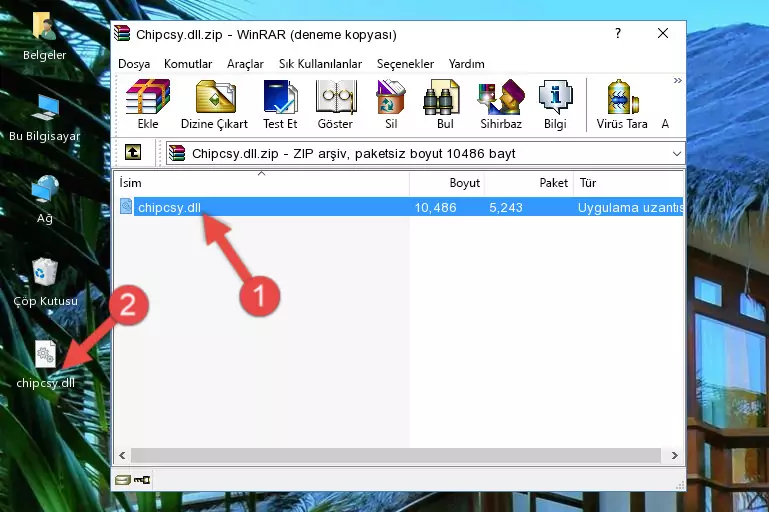
Task: Expand hidden toolbar buttons chevron
Action: click(677, 80)
